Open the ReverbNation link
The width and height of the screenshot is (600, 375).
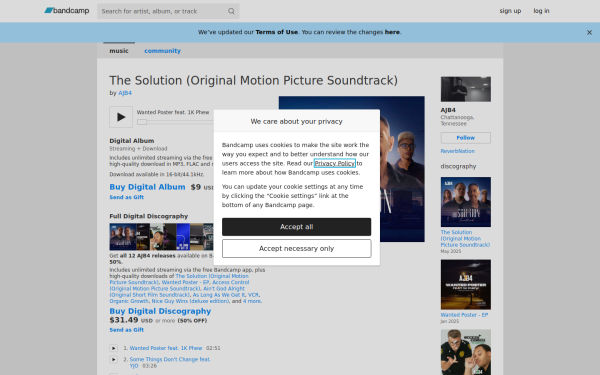[x=458, y=151]
